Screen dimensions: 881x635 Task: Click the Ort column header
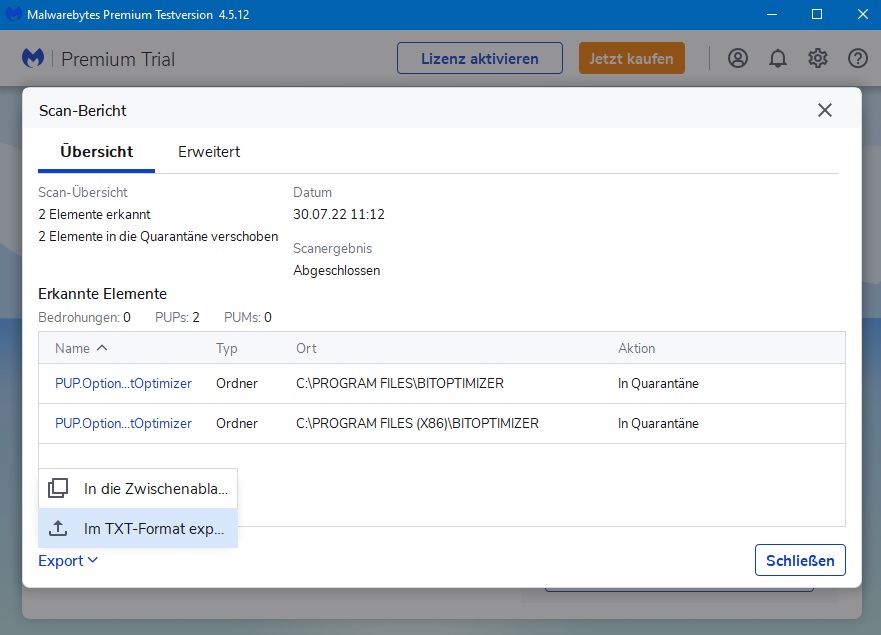(306, 348)
